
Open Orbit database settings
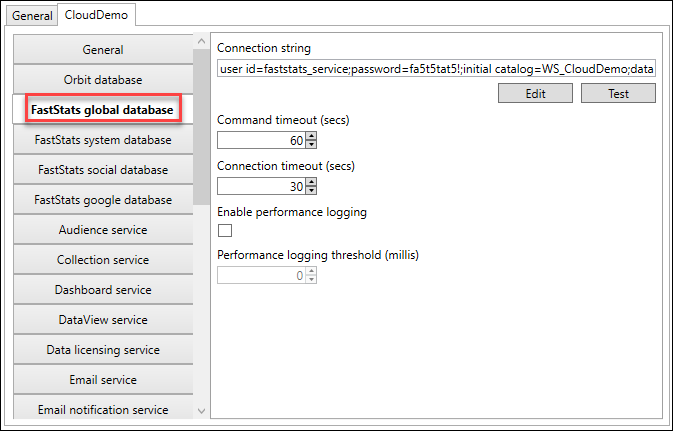103,80
